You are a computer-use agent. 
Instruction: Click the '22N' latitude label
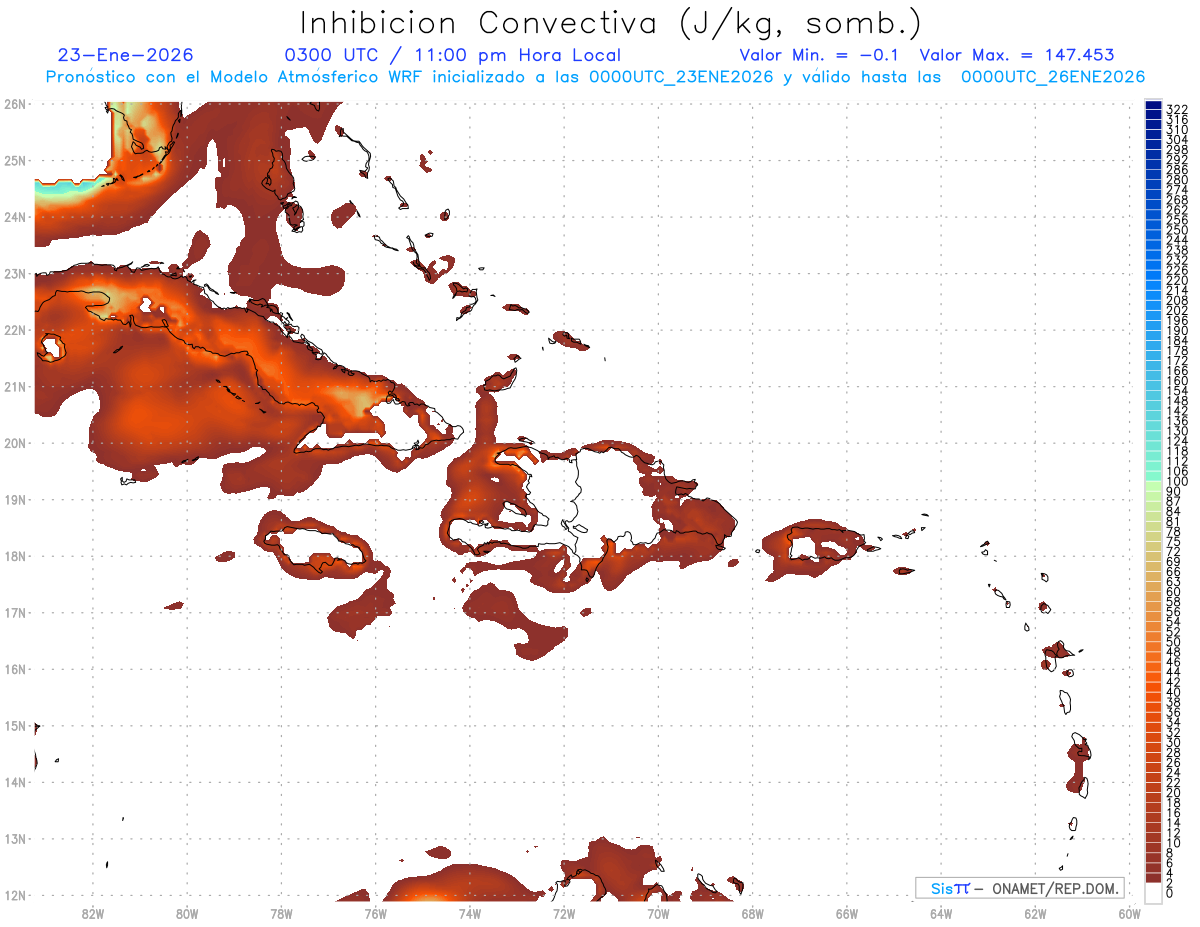[x=15, y=330]
